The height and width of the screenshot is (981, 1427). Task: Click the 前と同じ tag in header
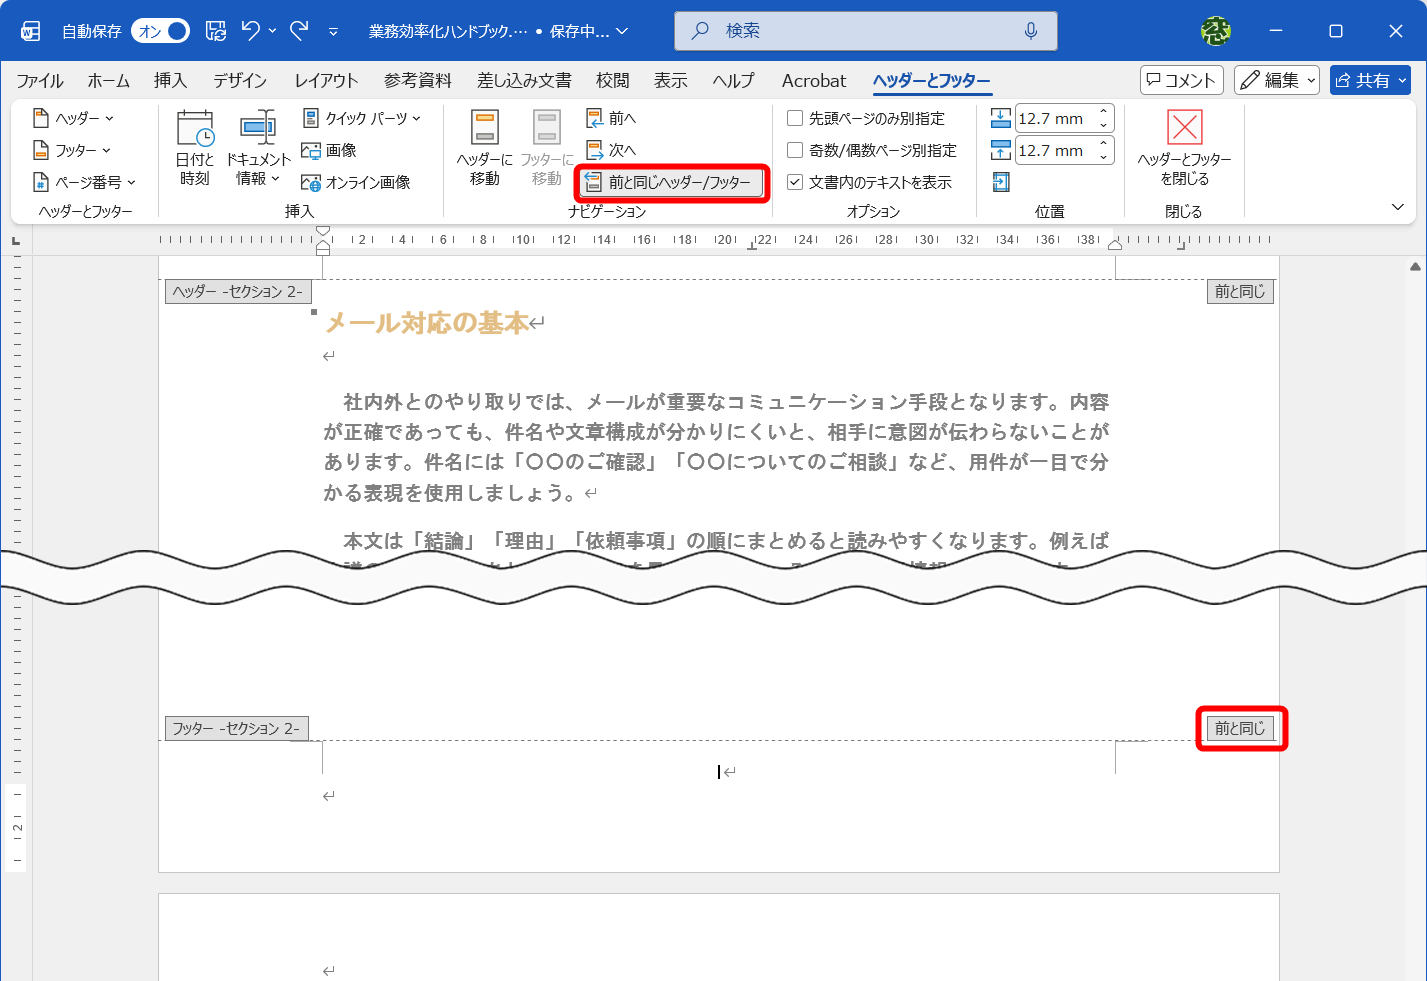pyautogui.click(x=1240, y=291)
